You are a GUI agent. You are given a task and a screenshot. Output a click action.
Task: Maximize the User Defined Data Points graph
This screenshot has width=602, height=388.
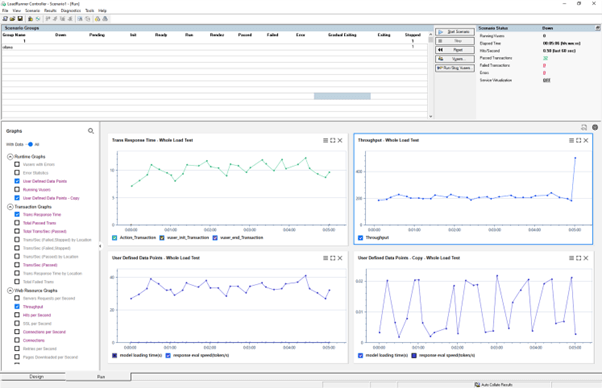click(333, 258)
